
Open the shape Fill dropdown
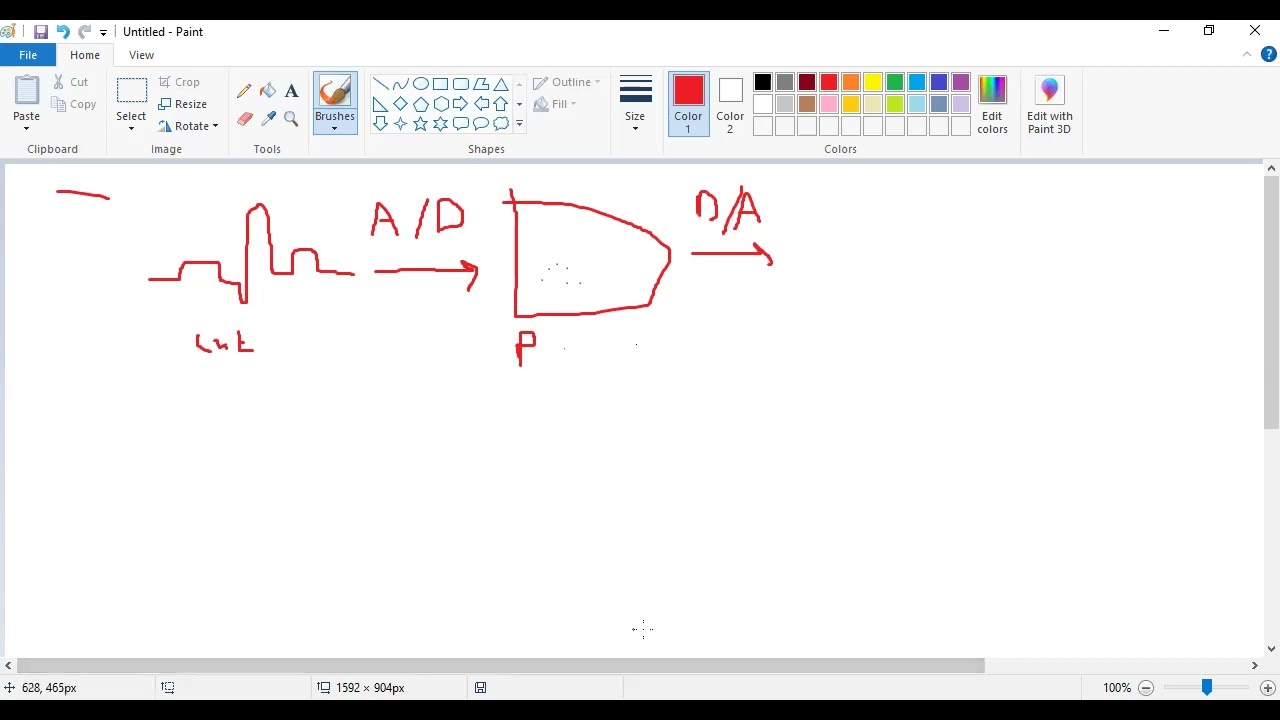[555, 104]
